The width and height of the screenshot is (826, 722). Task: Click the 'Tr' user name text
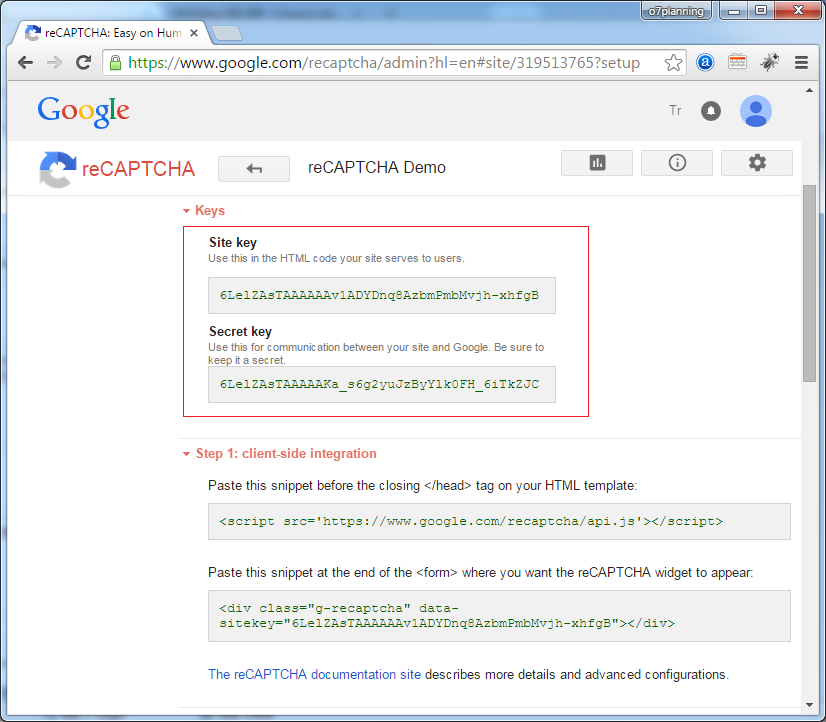675,110
